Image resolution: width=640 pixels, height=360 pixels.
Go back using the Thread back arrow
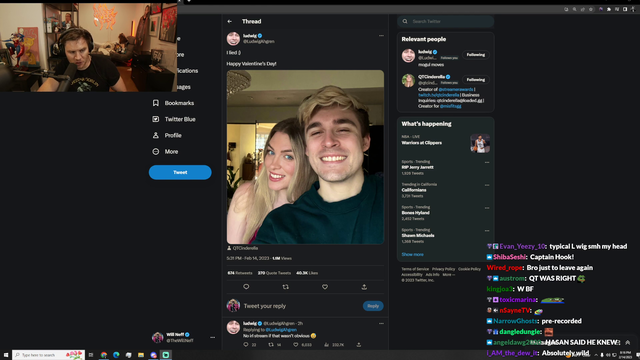230,21
